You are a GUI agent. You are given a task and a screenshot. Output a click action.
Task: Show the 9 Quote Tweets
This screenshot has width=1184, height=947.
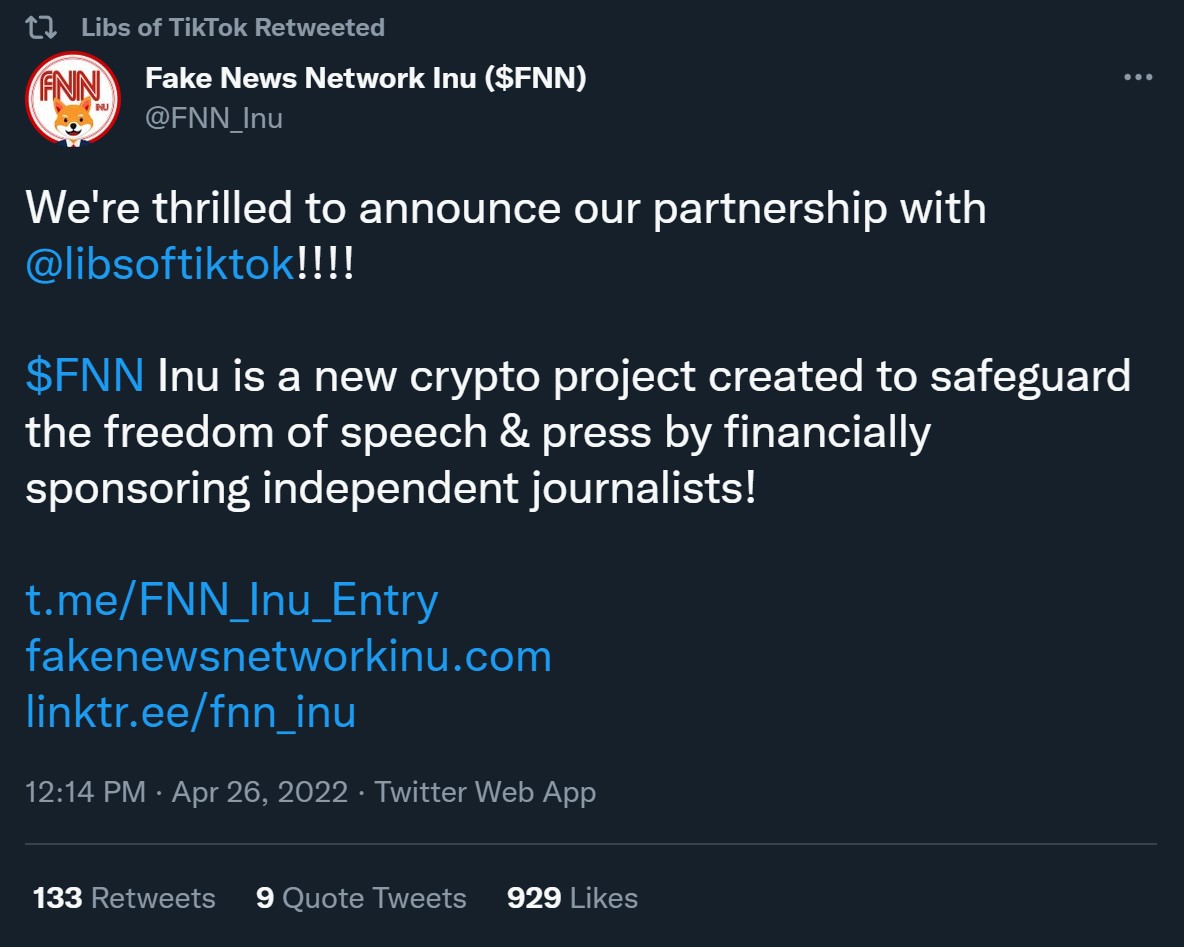(361, 898)
